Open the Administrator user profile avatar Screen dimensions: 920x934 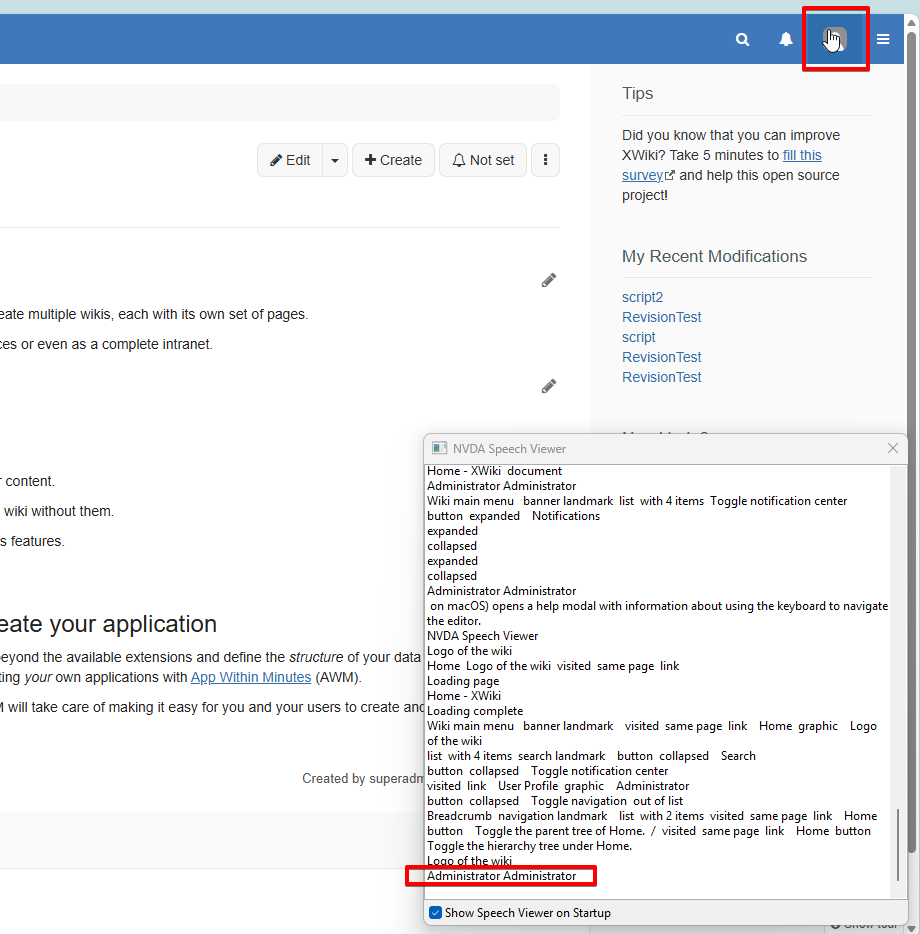pyautogui.click(x=835, y=39)
